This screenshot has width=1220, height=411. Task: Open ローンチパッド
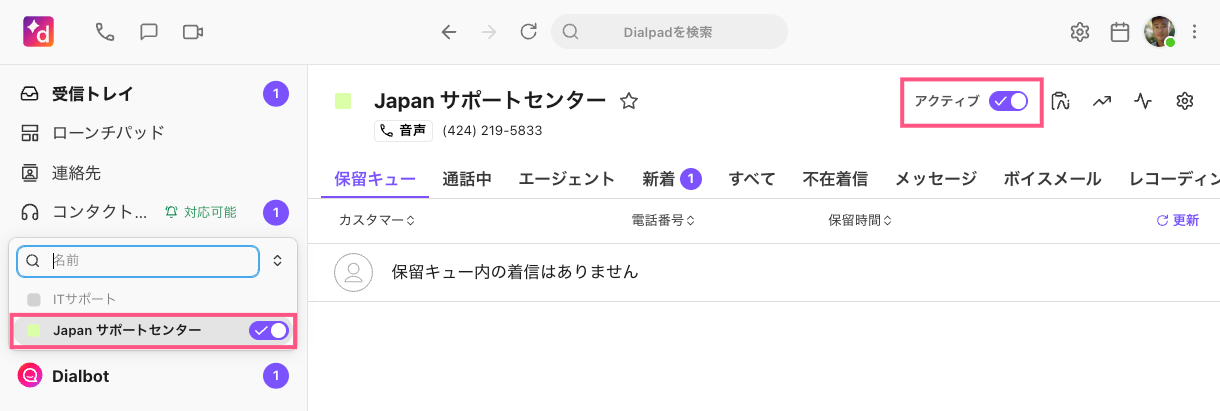[108, 133]
